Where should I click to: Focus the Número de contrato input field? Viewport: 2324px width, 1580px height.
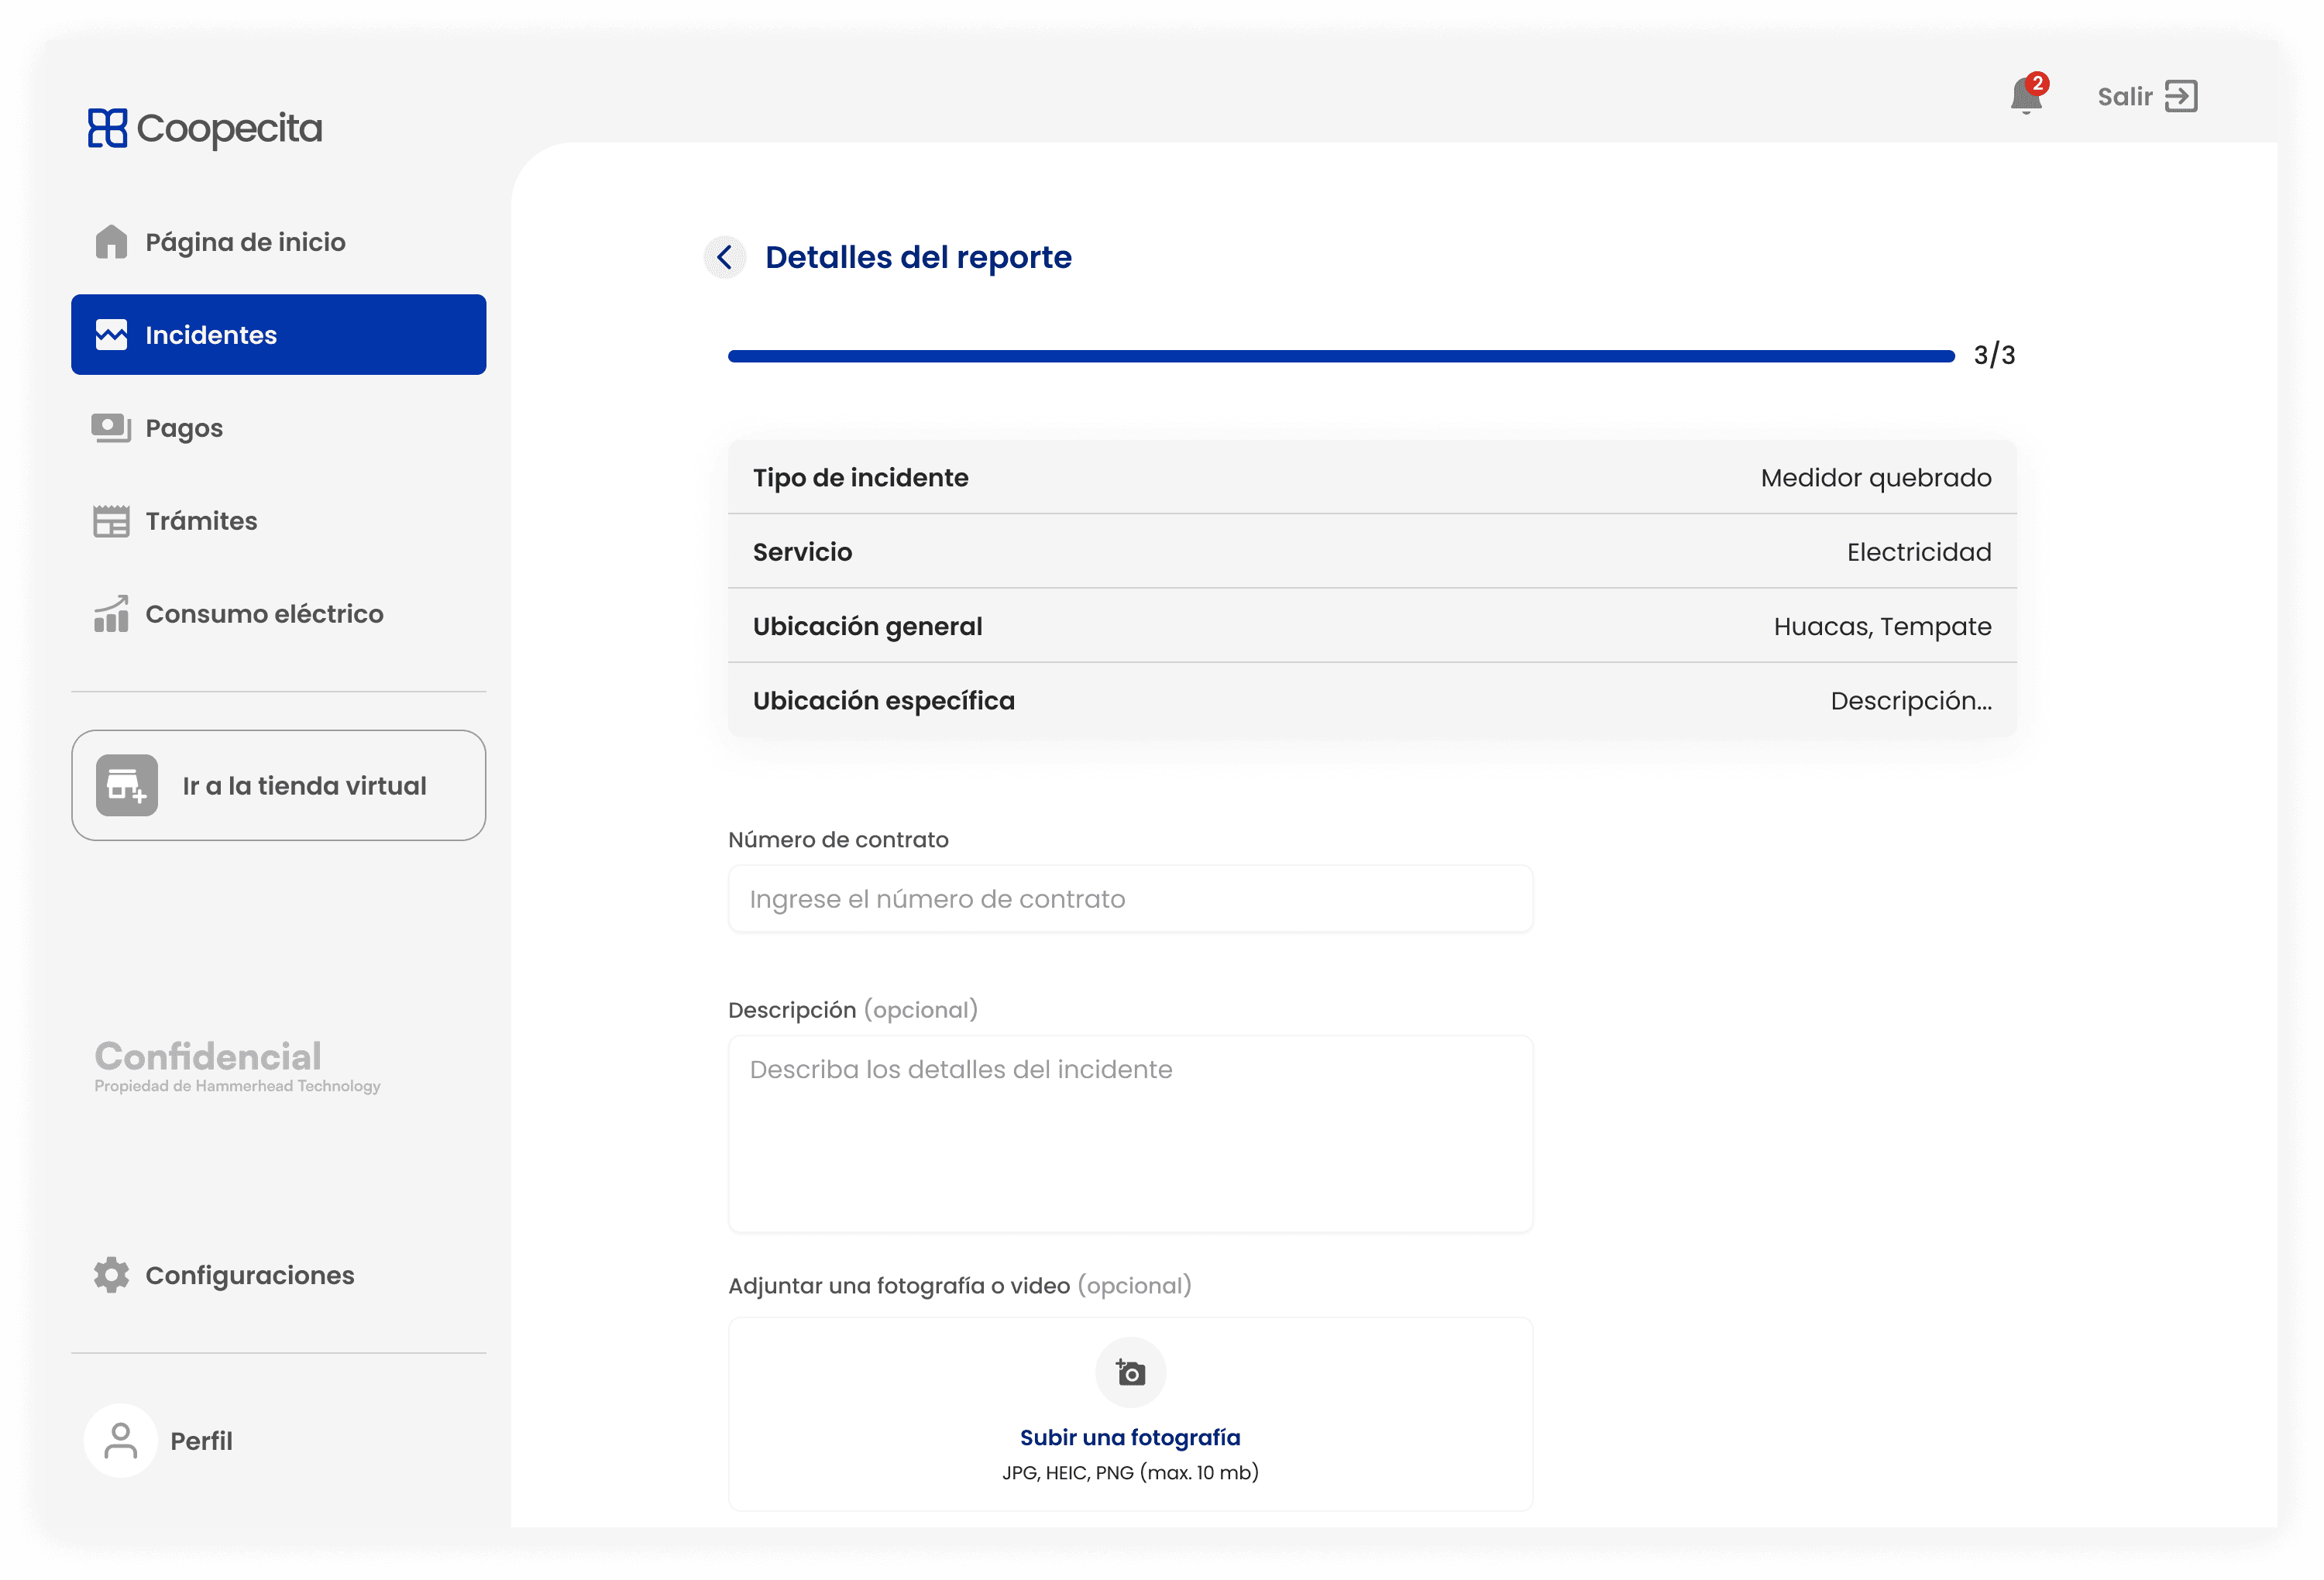[1130, 899]
